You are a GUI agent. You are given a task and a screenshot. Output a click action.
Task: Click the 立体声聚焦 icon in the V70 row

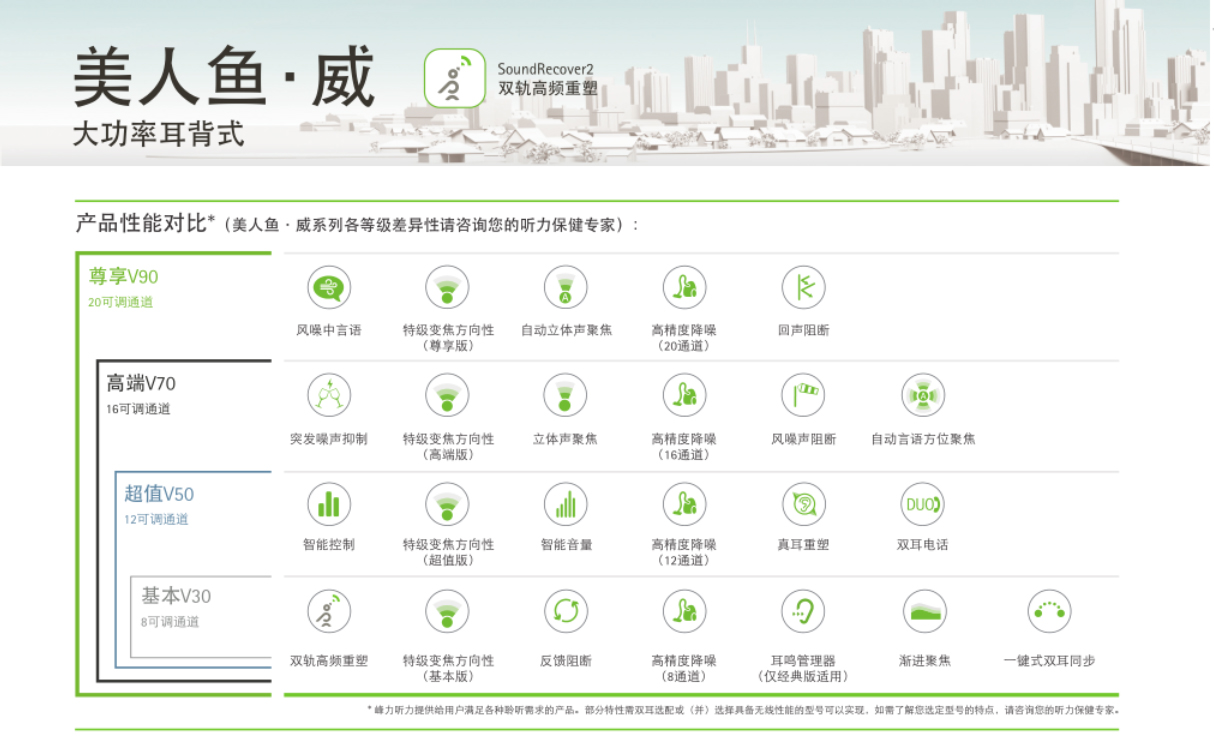pos(566,396)
